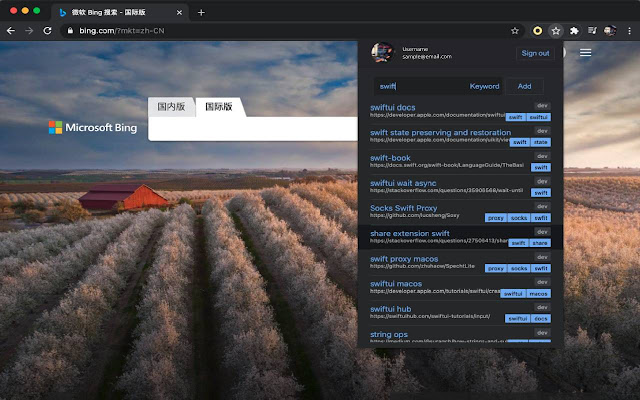Bookmark this page with the address bar star
Screen dimensions: 640x400
pyautogui.click(x=515, y=31)
